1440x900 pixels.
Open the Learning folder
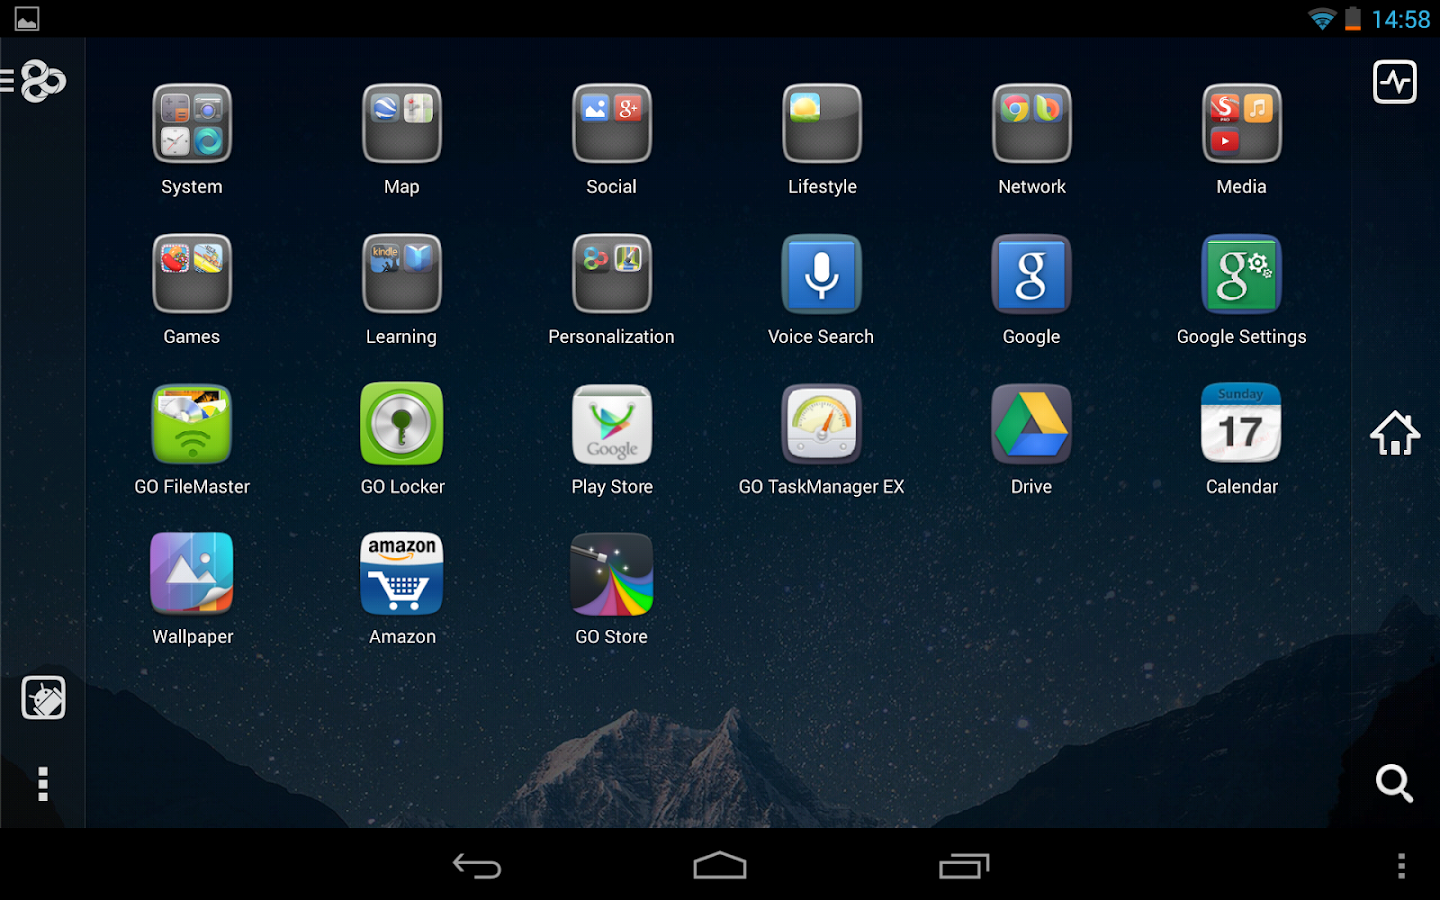[402, 274]
